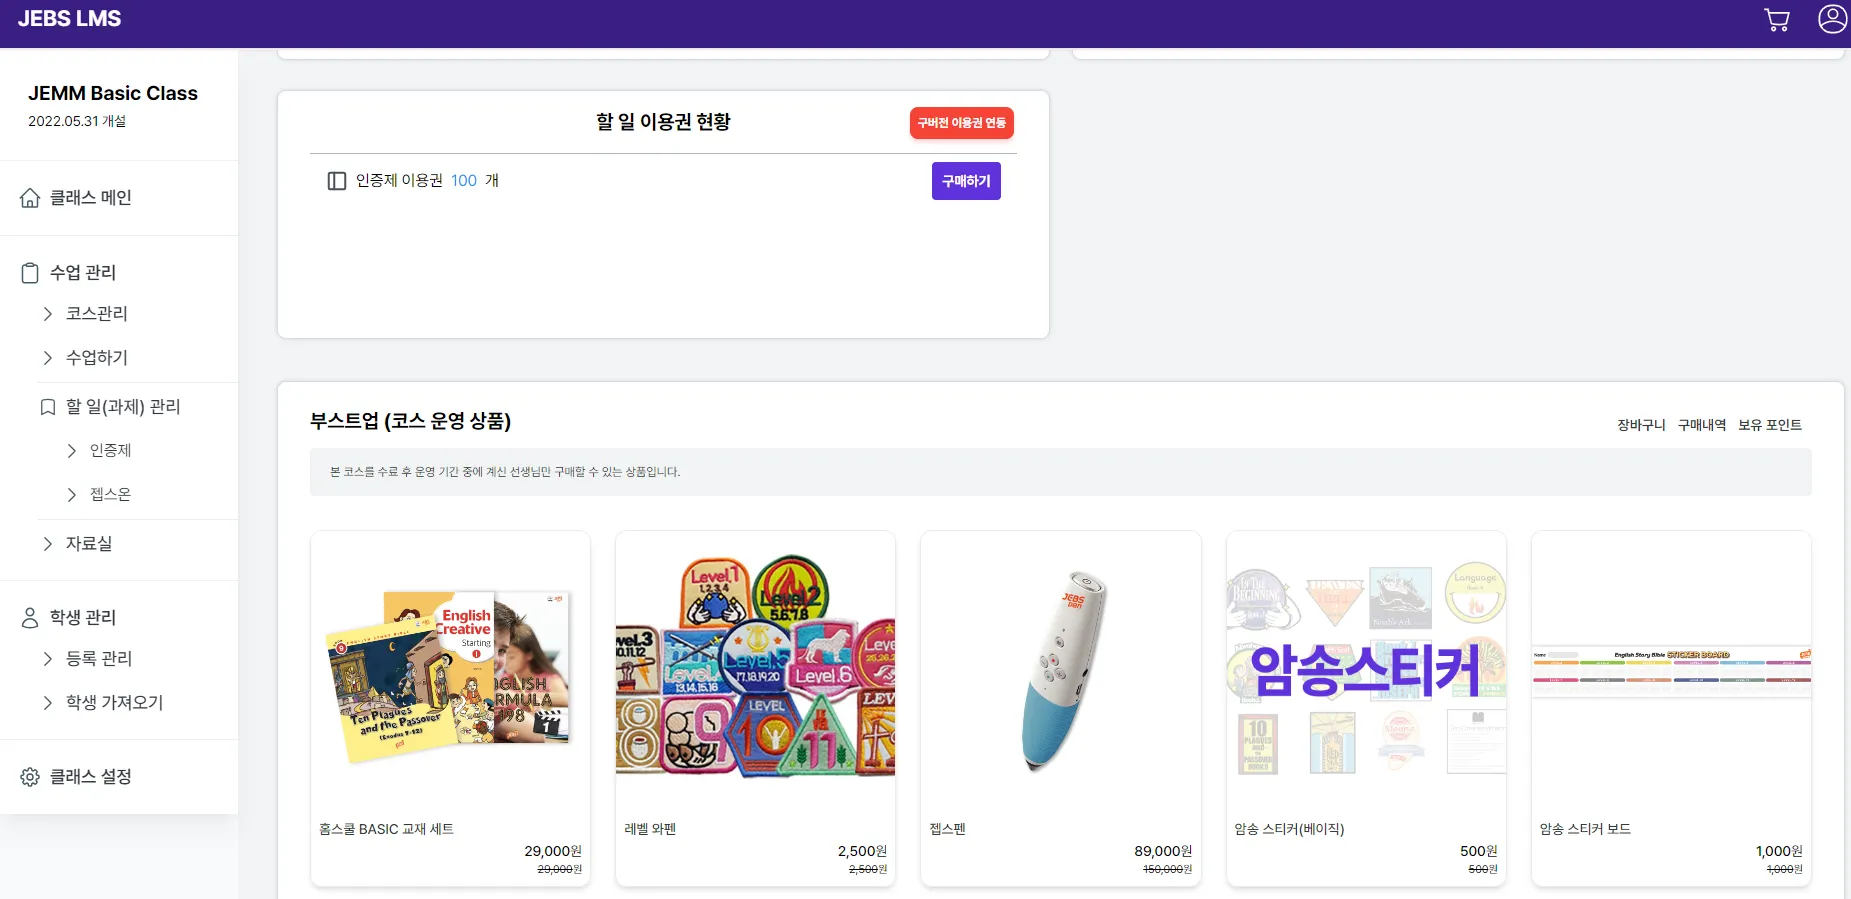The image size is (1851, 899).
Task: Open the 암송 스티커(베이직) product image
Action: point(1366,671)
